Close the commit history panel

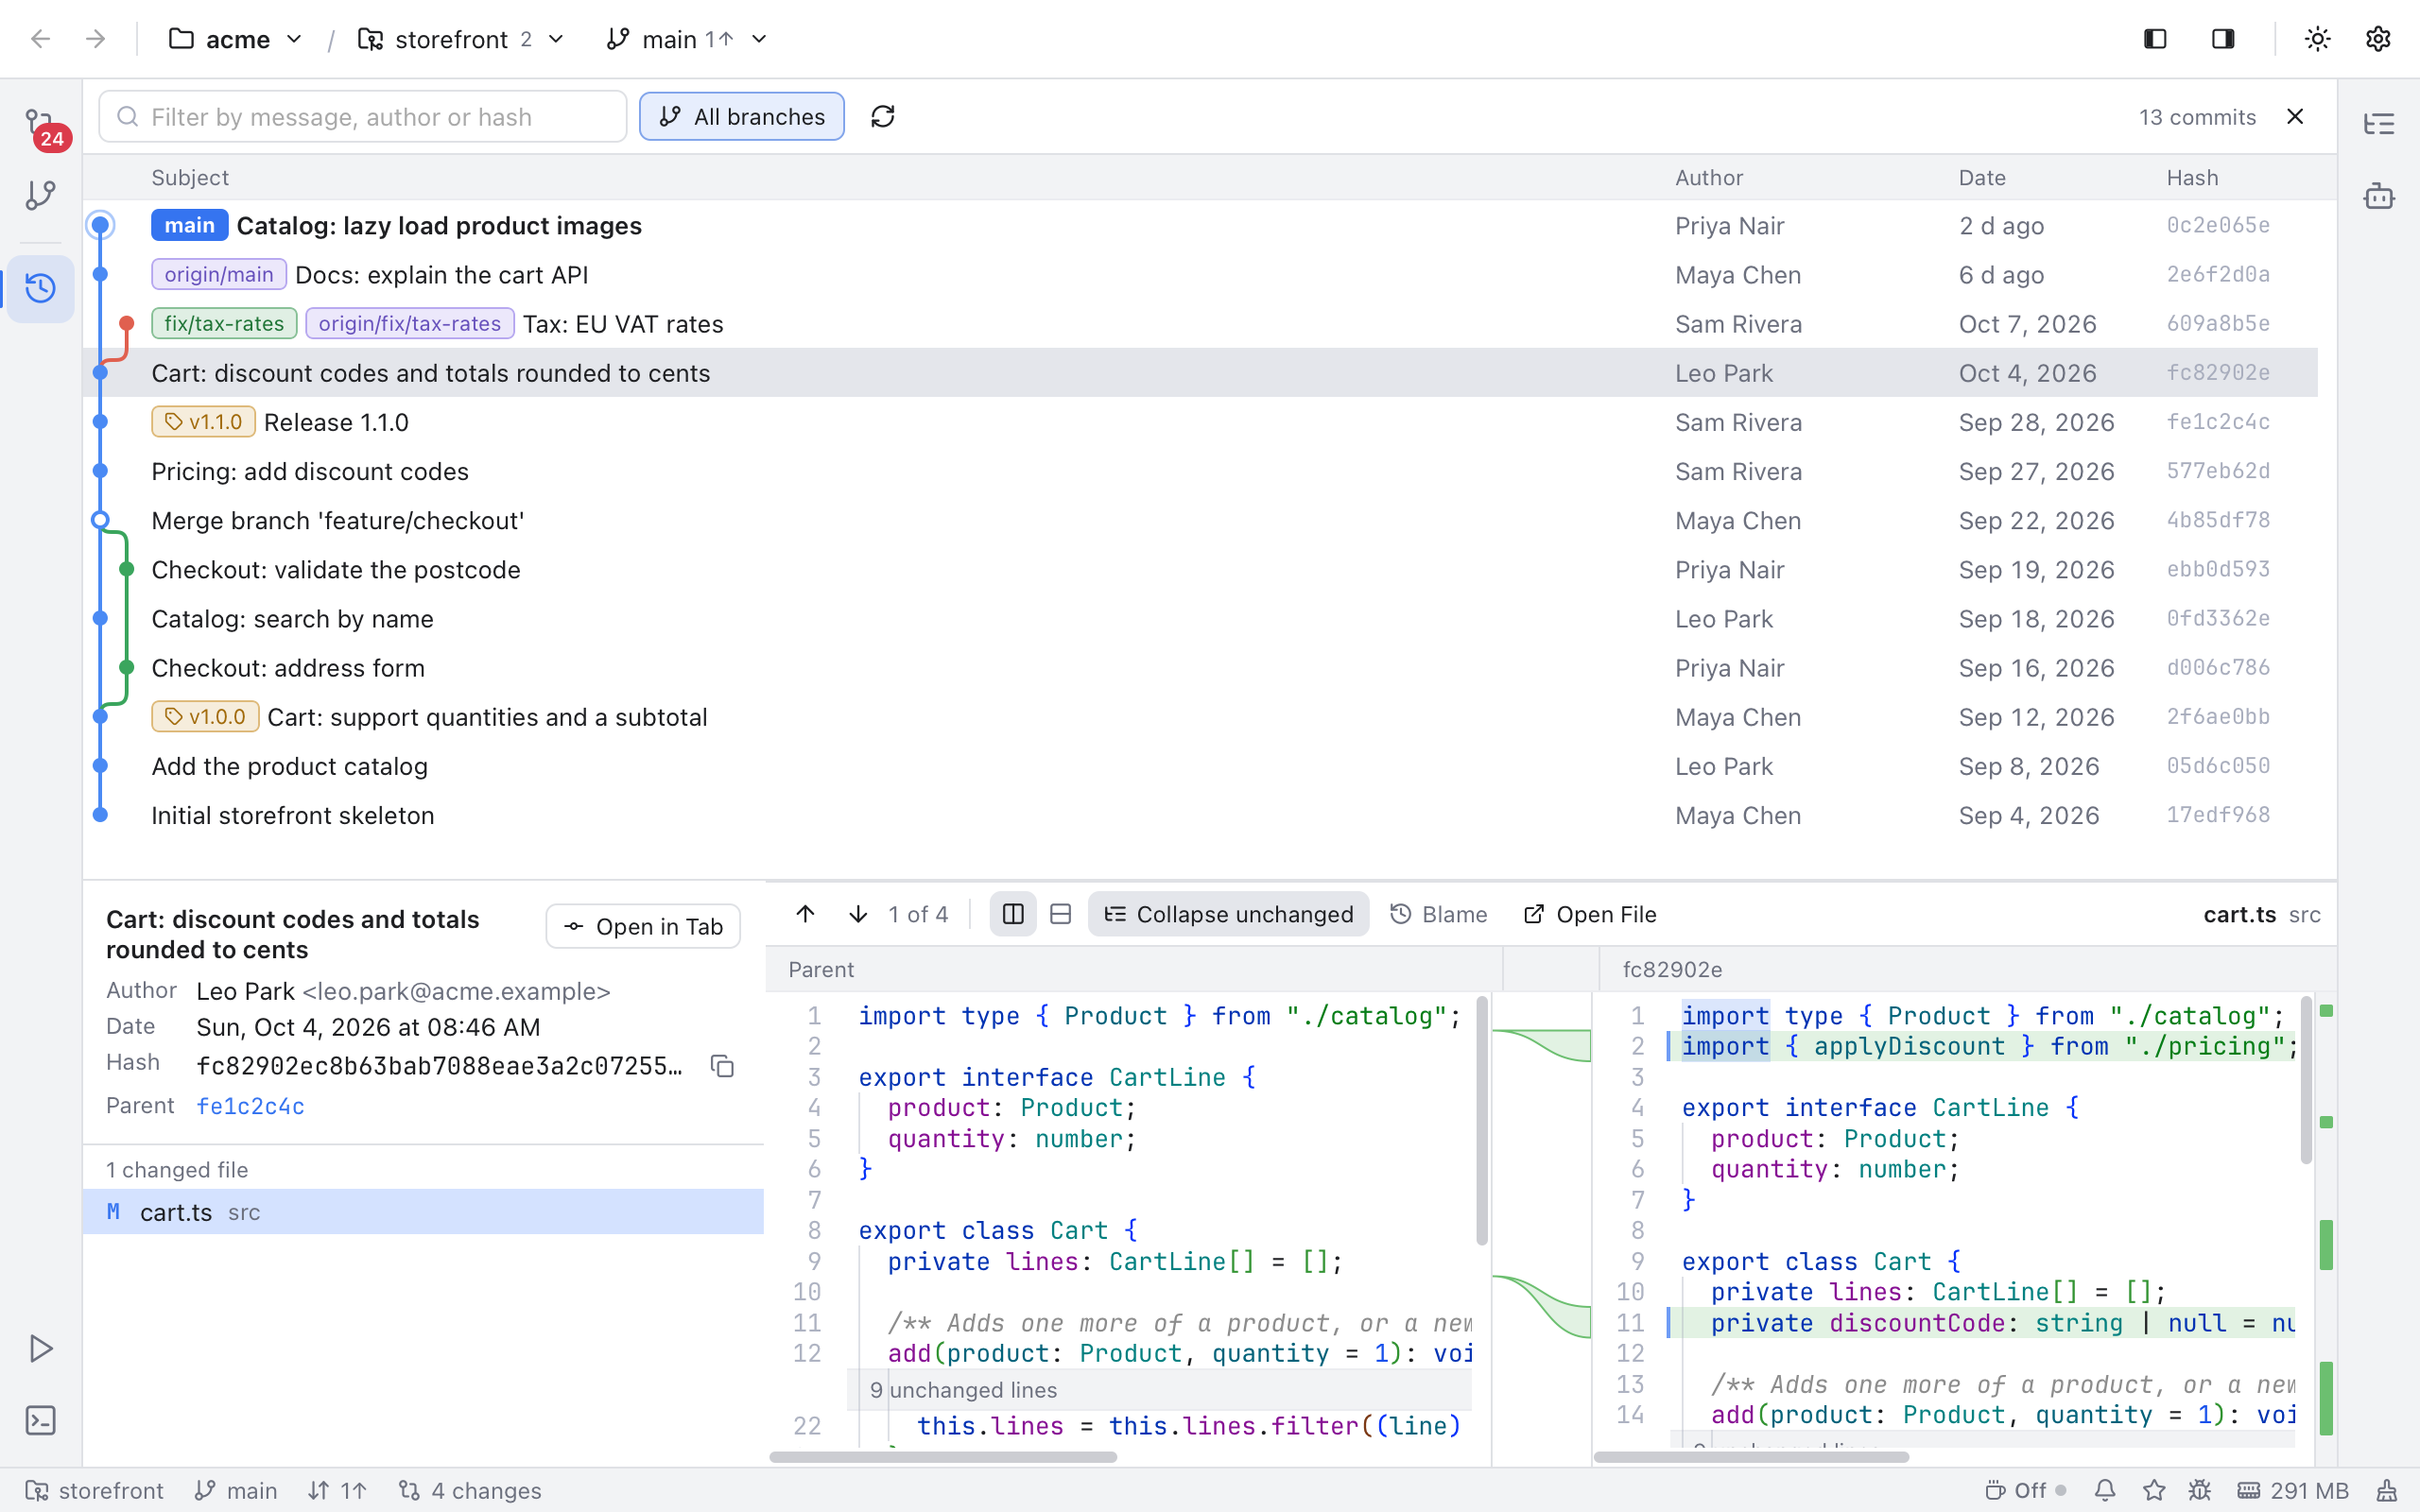point(2295,117)
